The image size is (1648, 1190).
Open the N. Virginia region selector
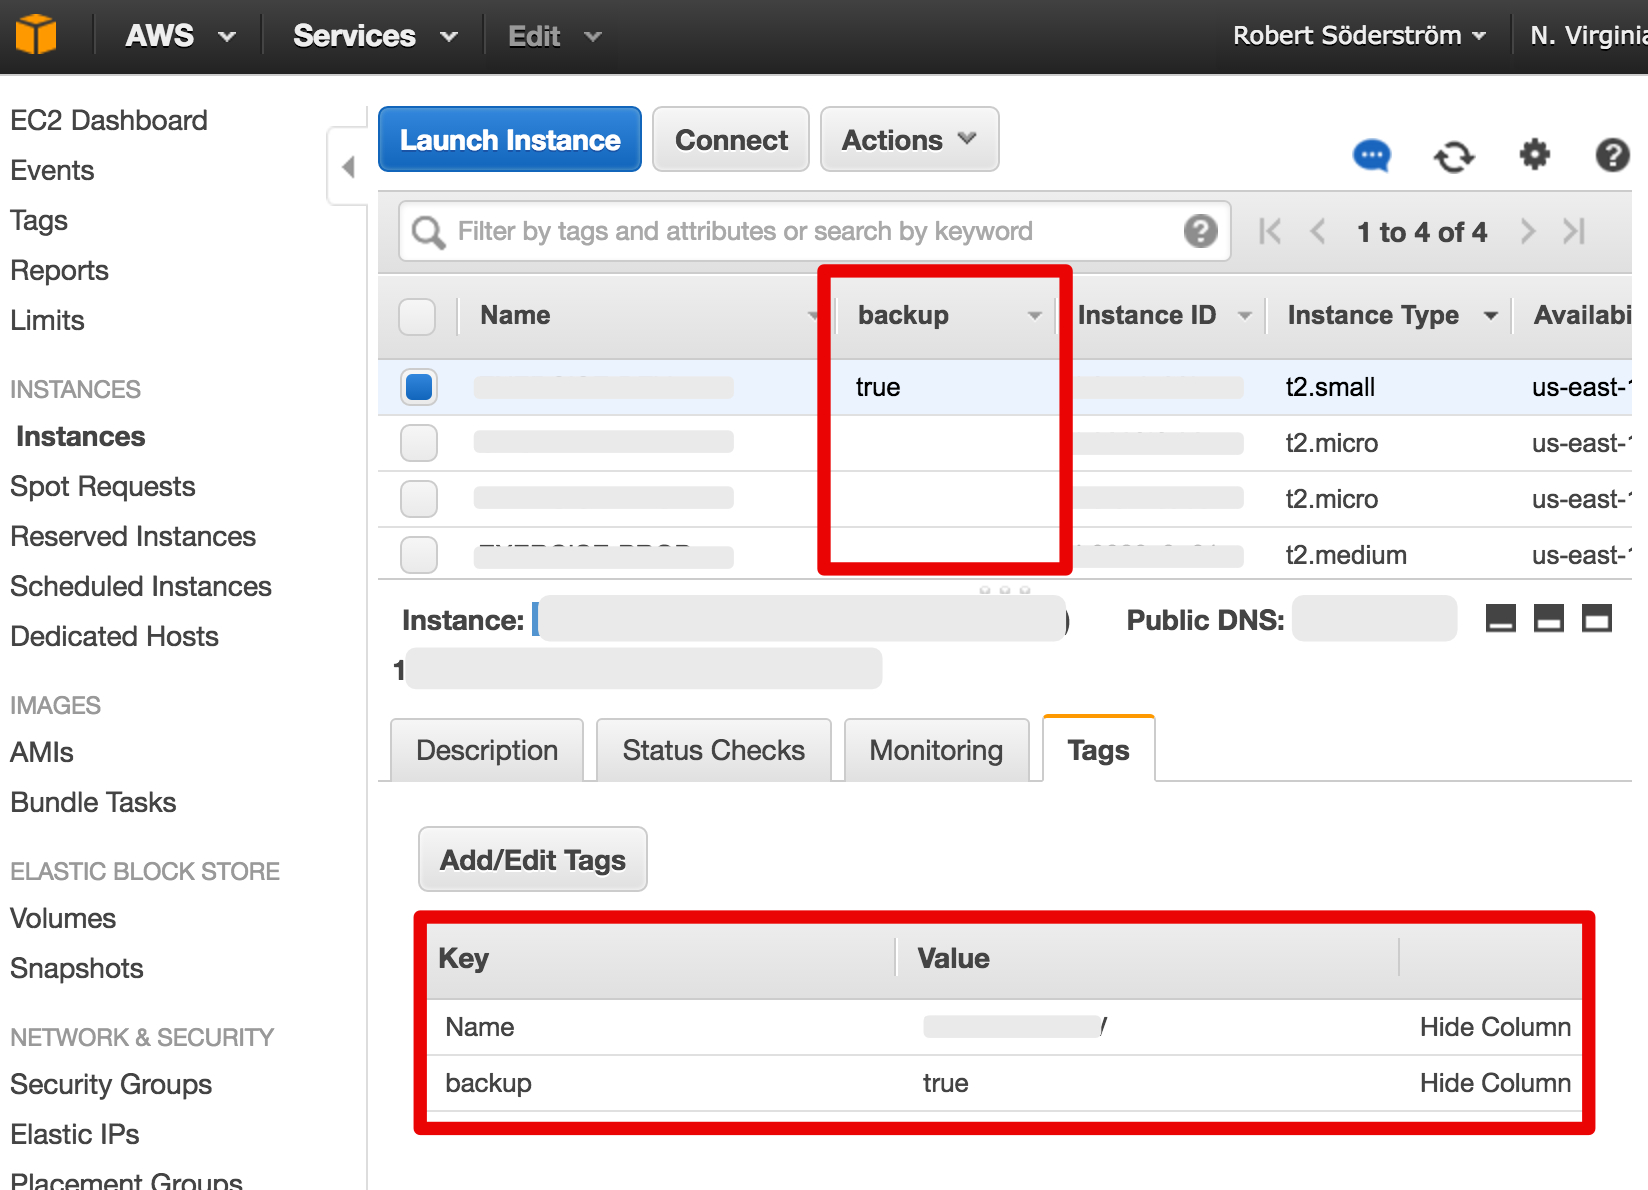click(1588, 36)
